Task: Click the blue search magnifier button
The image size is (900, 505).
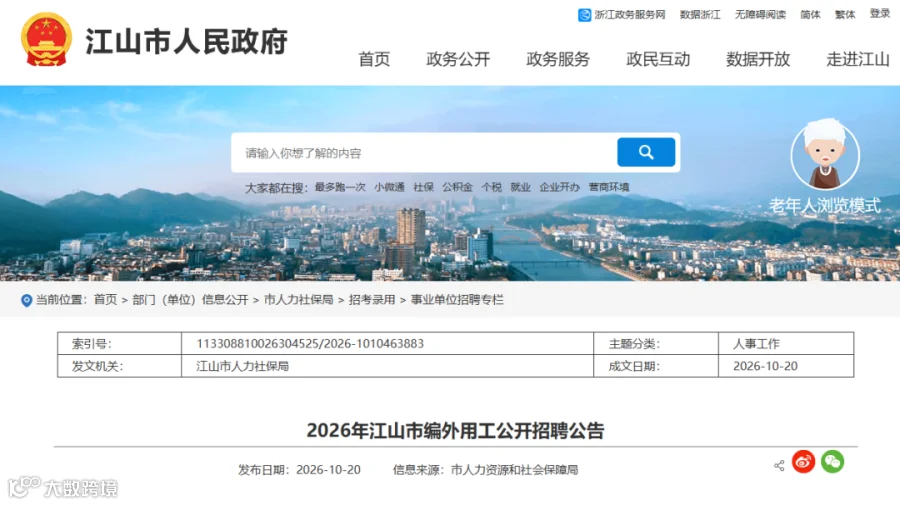Action: (646, 152)
